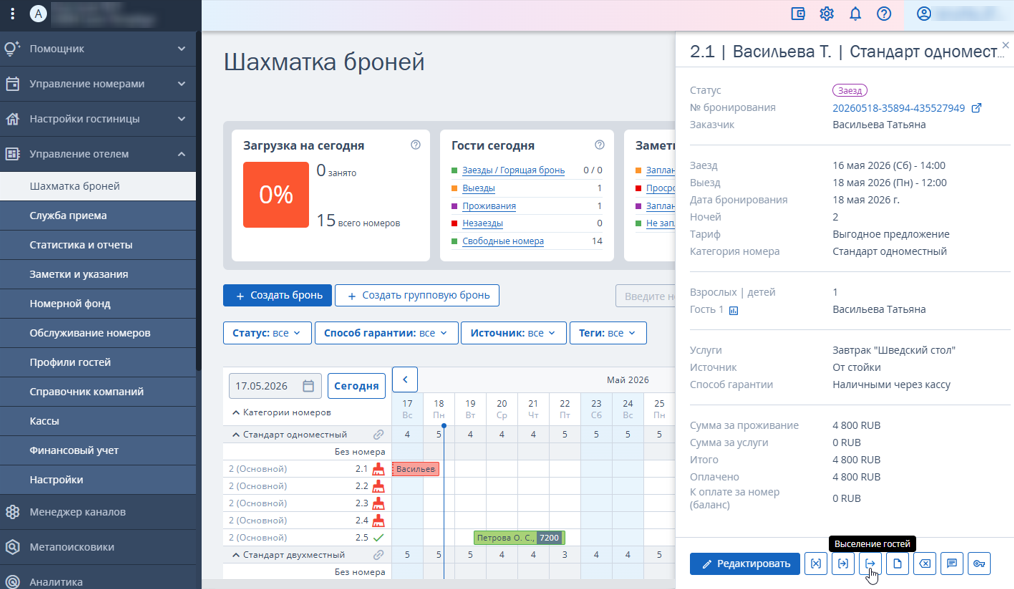Click the cleaning status icon for room 2.3
Viewport: 1014px width, 589px height.
click(x=378, y=503)
